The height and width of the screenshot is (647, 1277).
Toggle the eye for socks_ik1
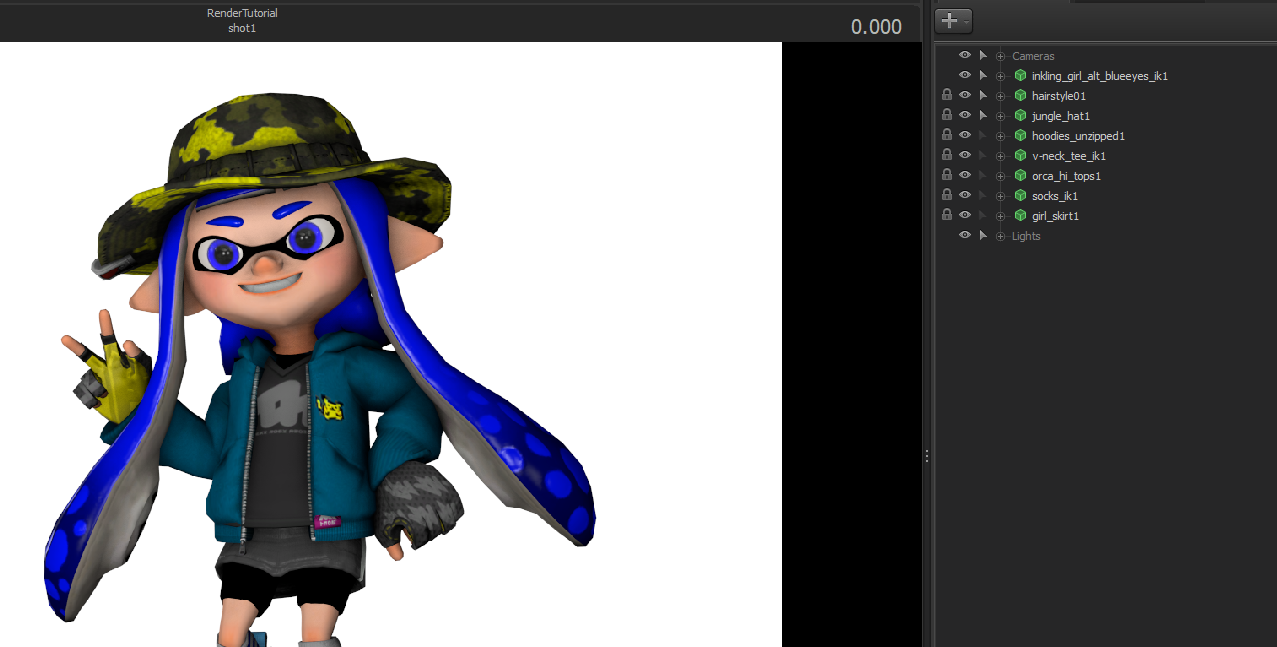(965, 195)
